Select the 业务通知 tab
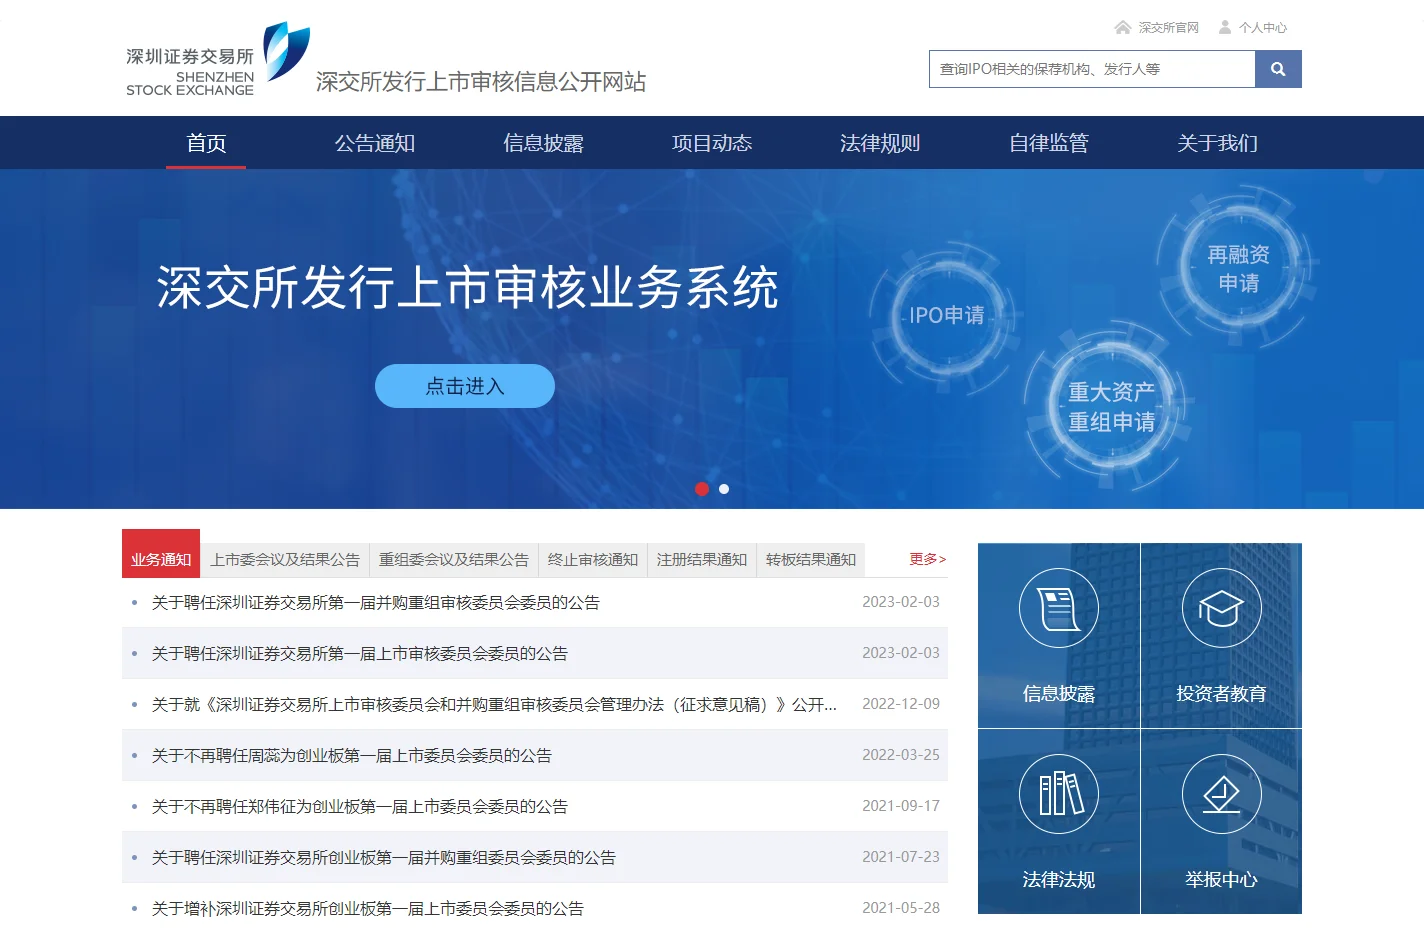 (161, 554)
